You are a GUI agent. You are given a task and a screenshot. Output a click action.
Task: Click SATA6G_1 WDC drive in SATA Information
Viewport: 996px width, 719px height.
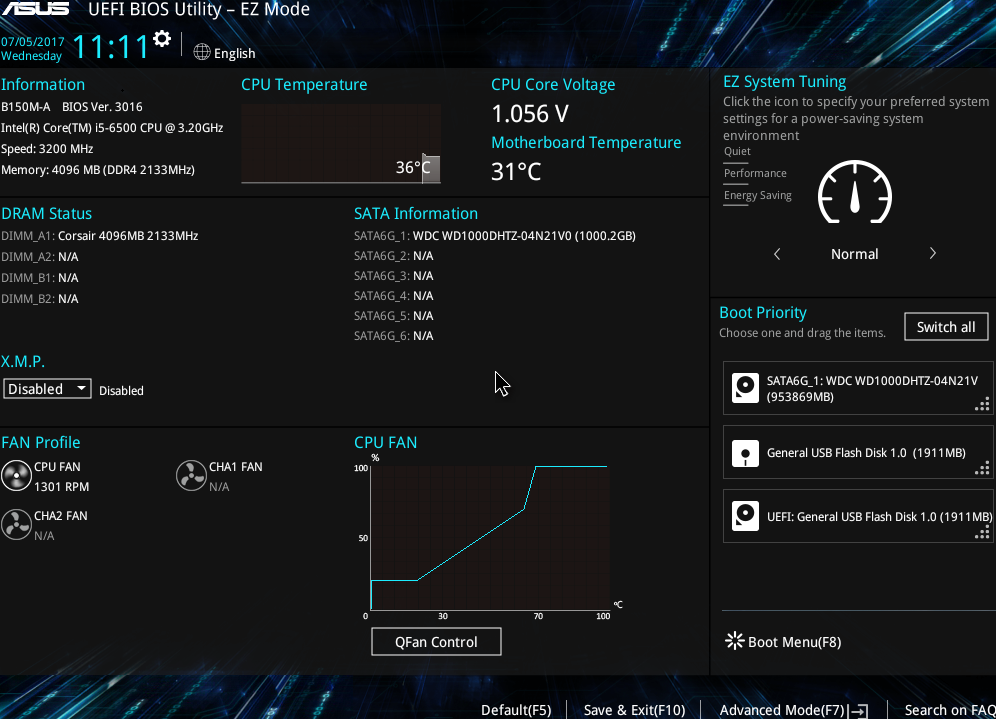click(495, 236)
